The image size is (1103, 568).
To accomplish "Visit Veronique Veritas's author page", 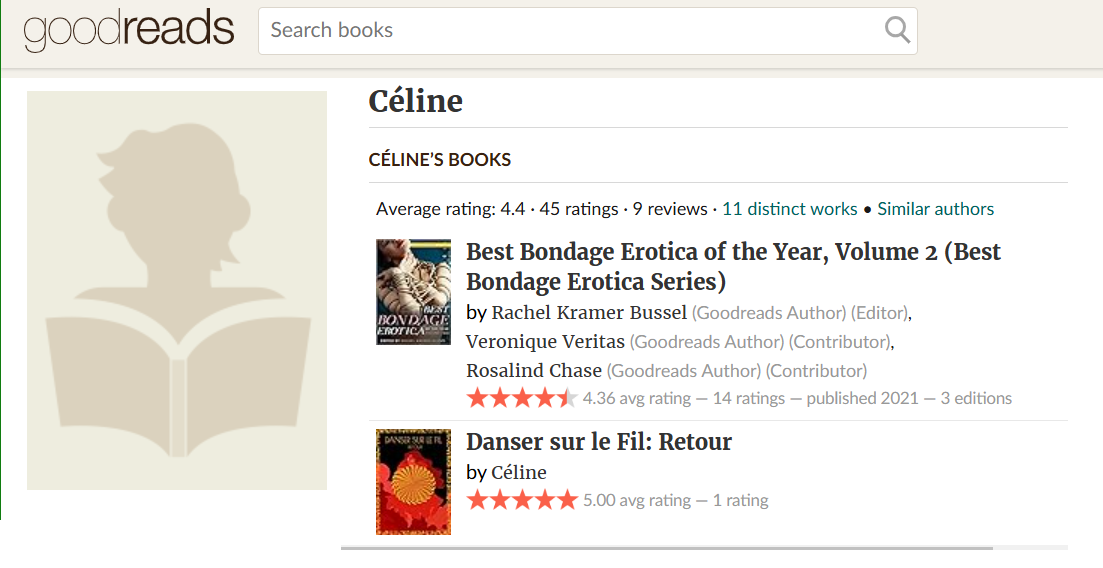I will [x=545, y=342].
